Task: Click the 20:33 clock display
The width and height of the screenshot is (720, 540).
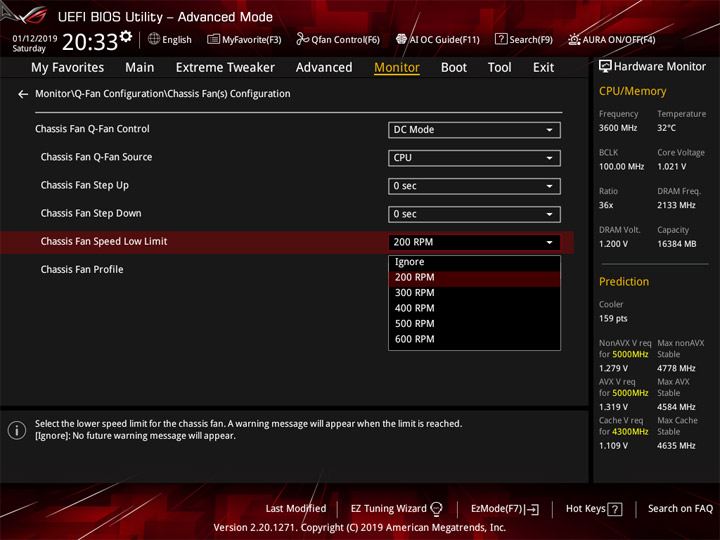Action: click(x=90, y=42)
